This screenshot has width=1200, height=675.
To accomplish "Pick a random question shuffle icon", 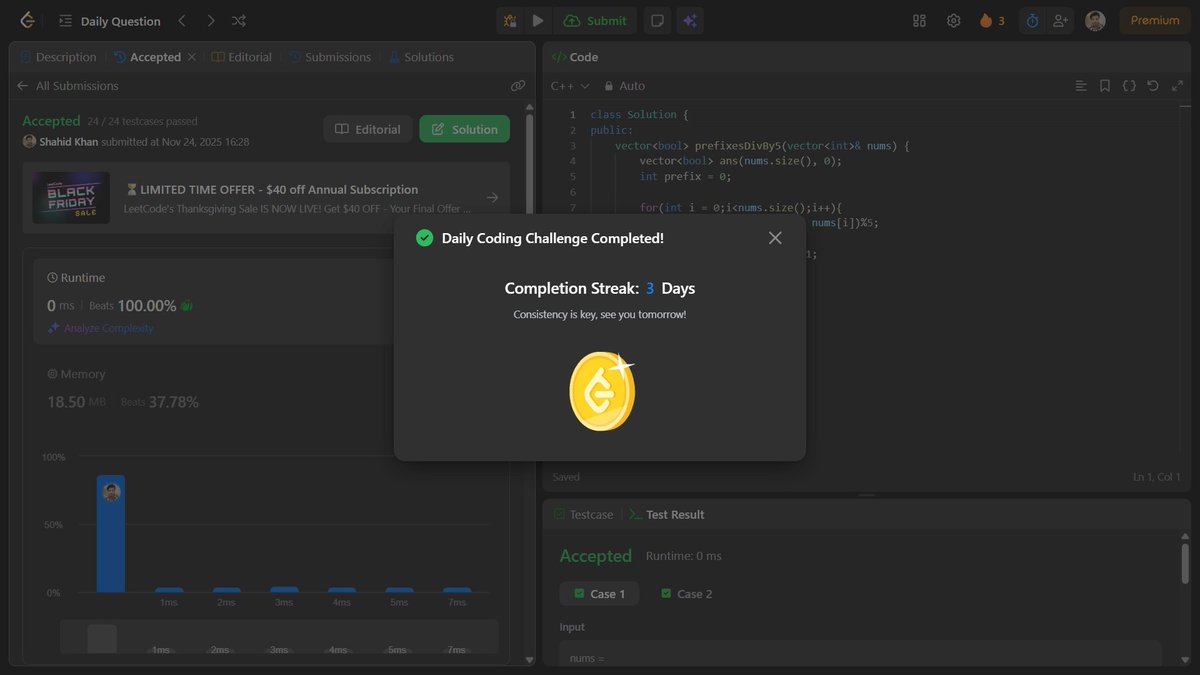I will [239, 21].
